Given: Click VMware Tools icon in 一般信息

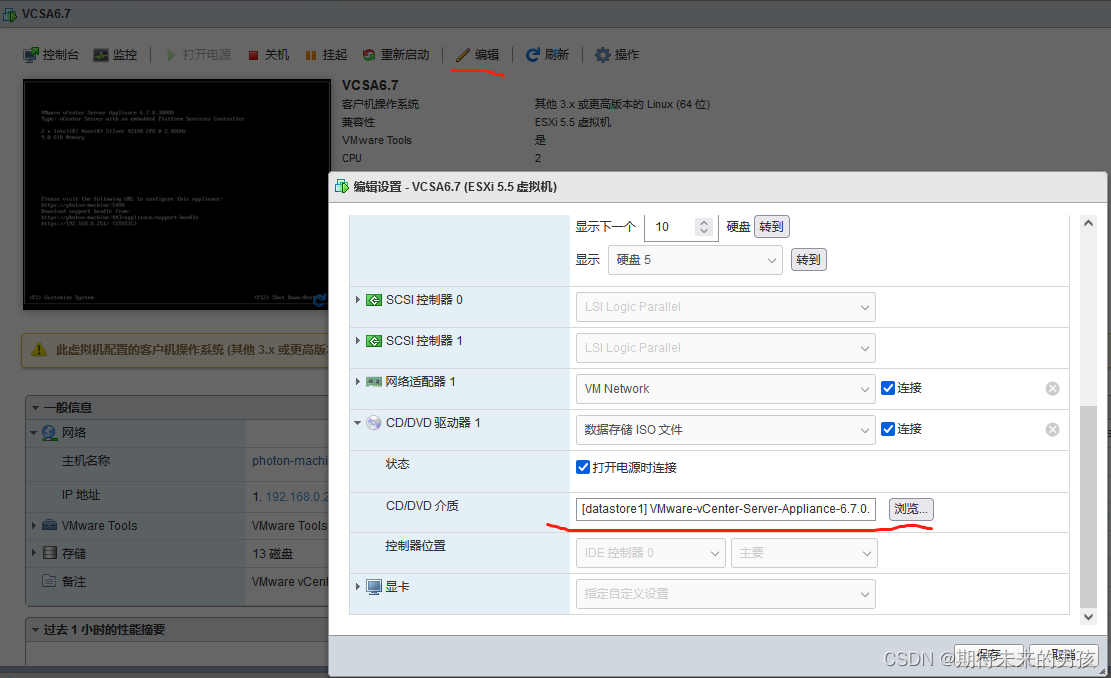Looking at the screenshot, I should pos(49,525).
